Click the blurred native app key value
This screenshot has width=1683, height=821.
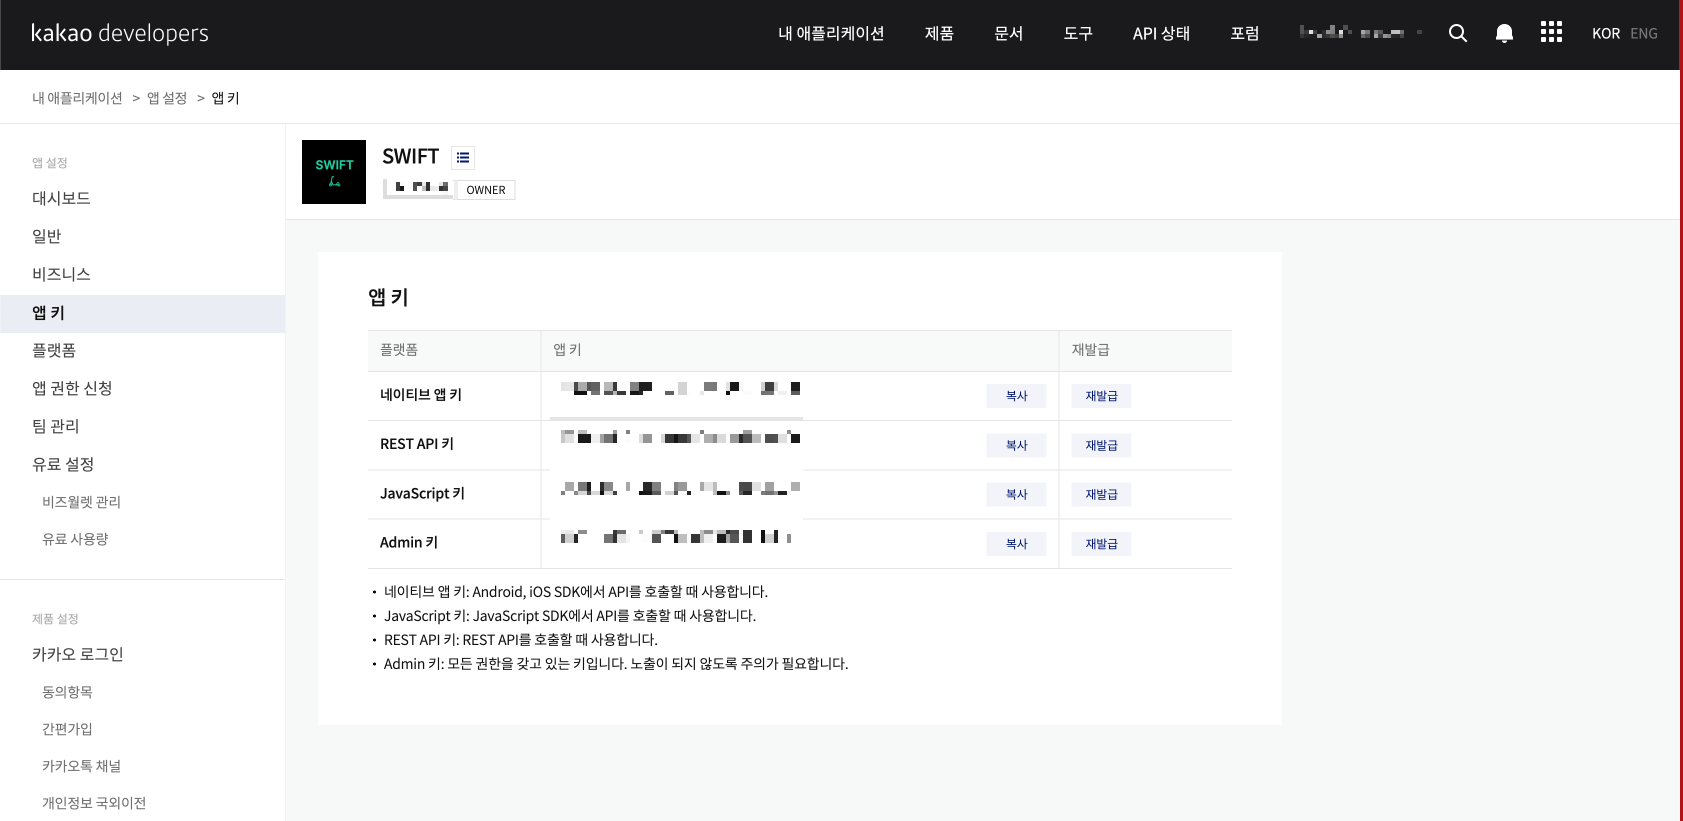(680, 388)
